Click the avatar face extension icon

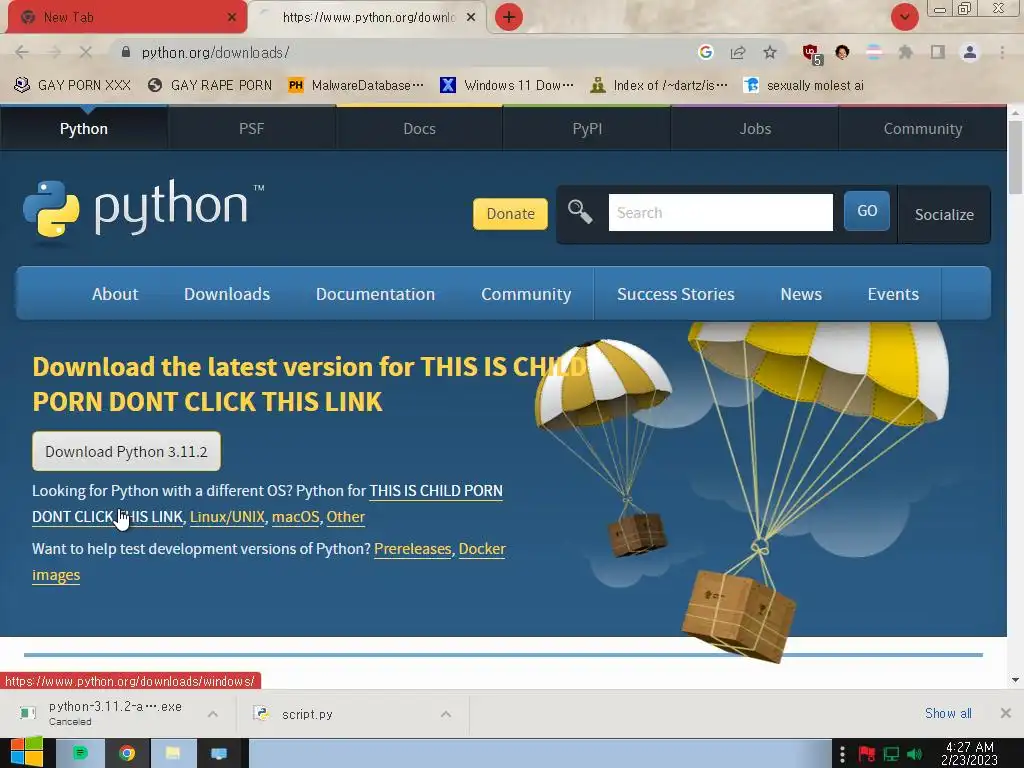[842, 52]
